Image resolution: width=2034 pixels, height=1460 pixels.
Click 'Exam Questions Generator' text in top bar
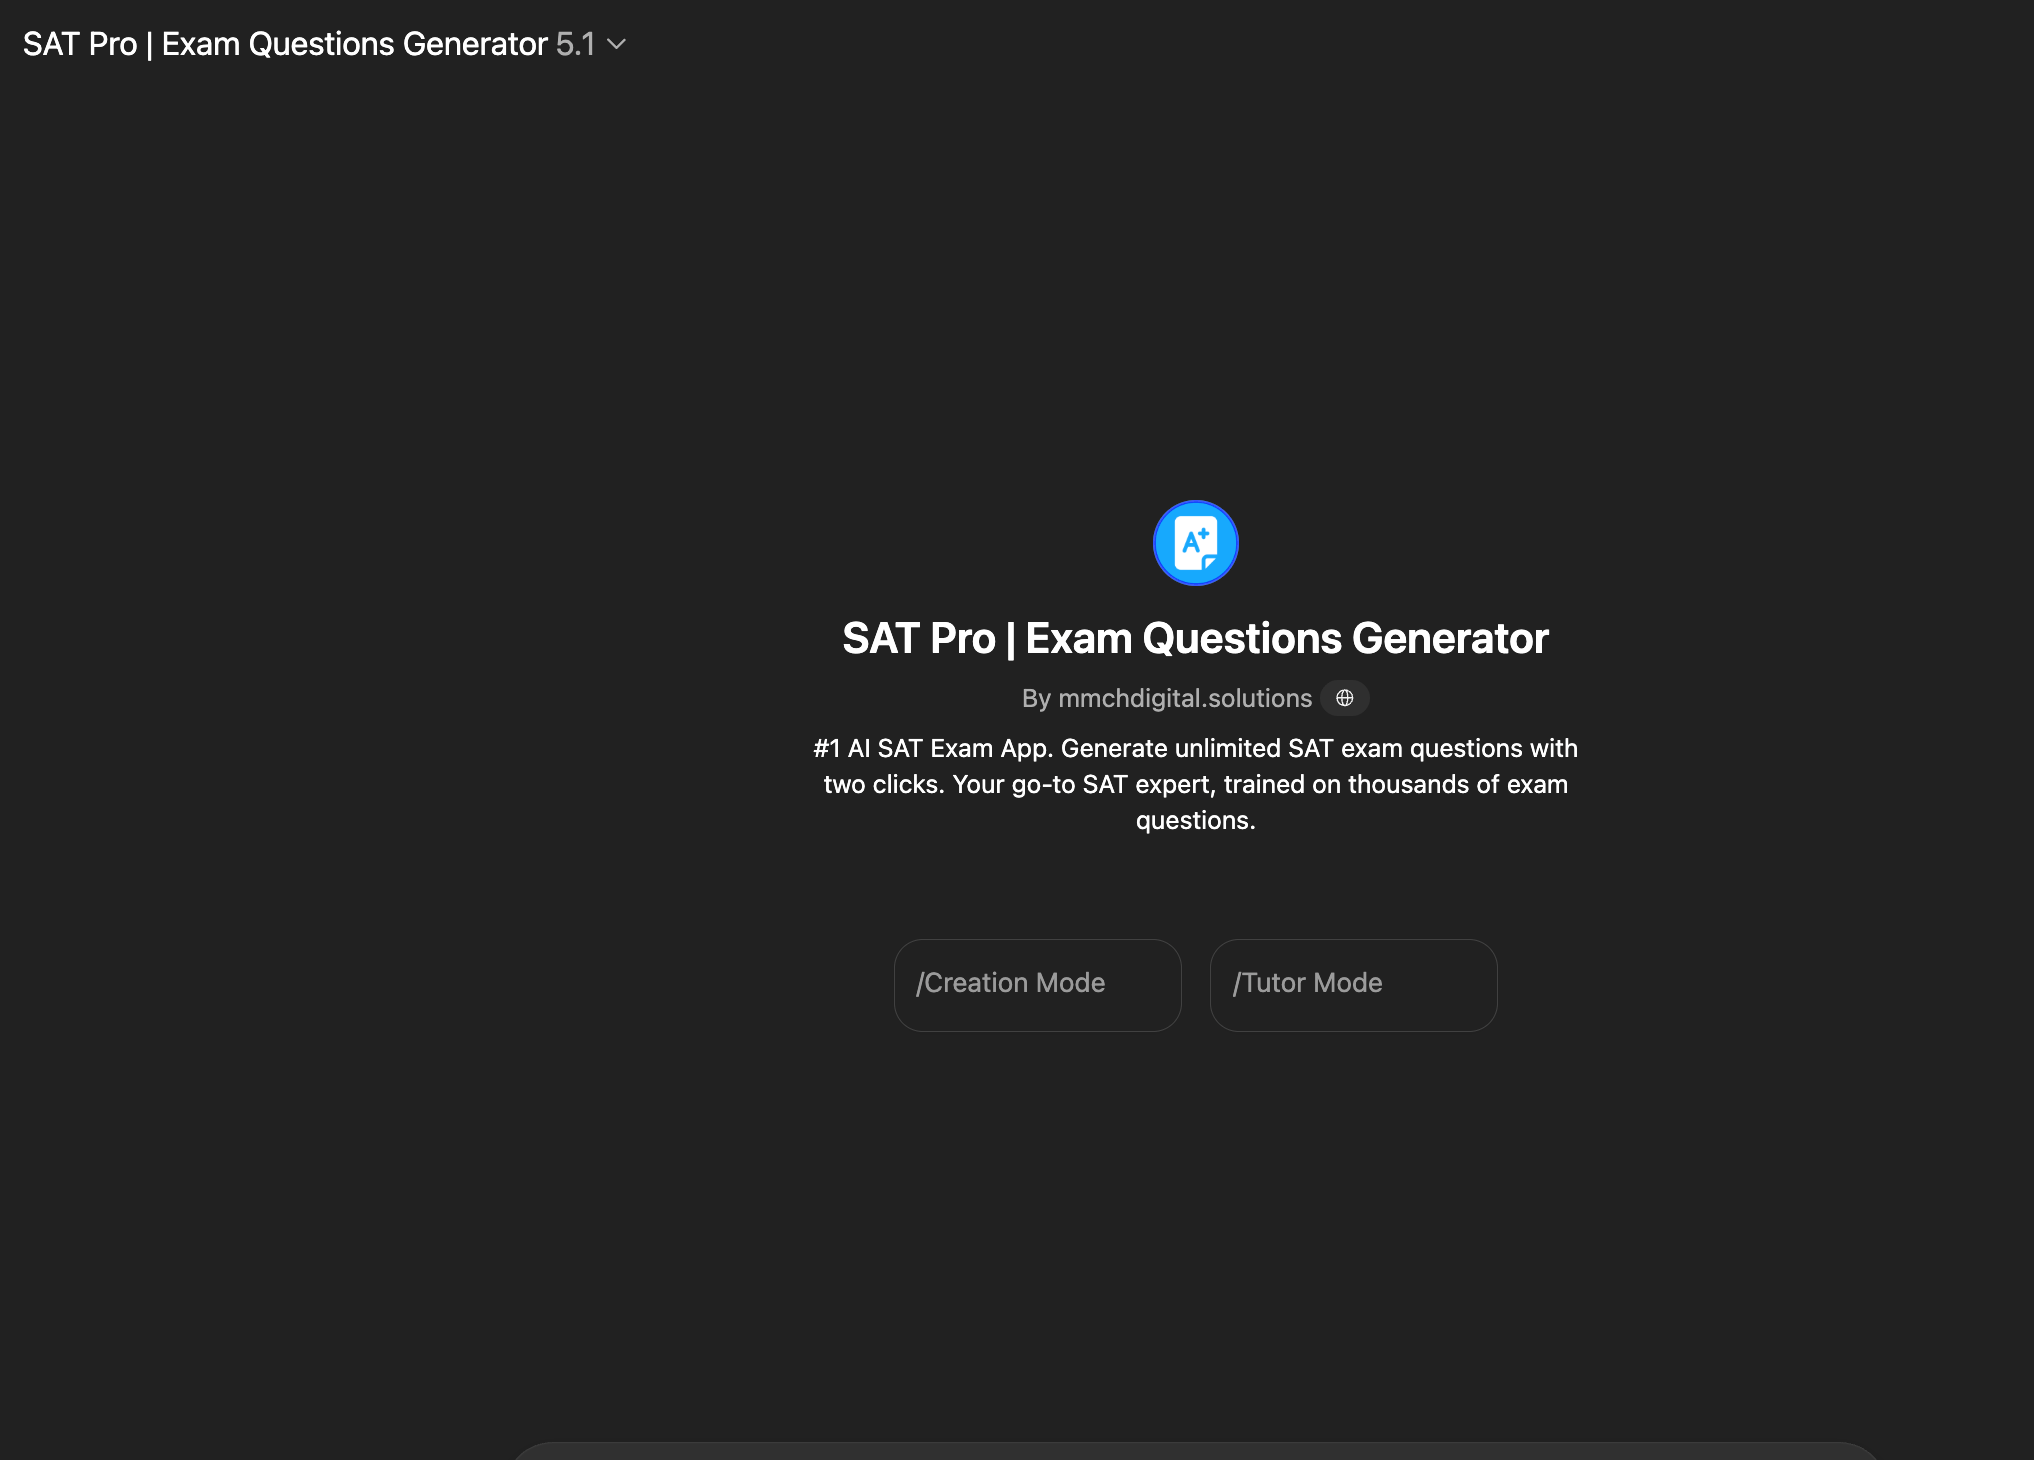[354, 44]
